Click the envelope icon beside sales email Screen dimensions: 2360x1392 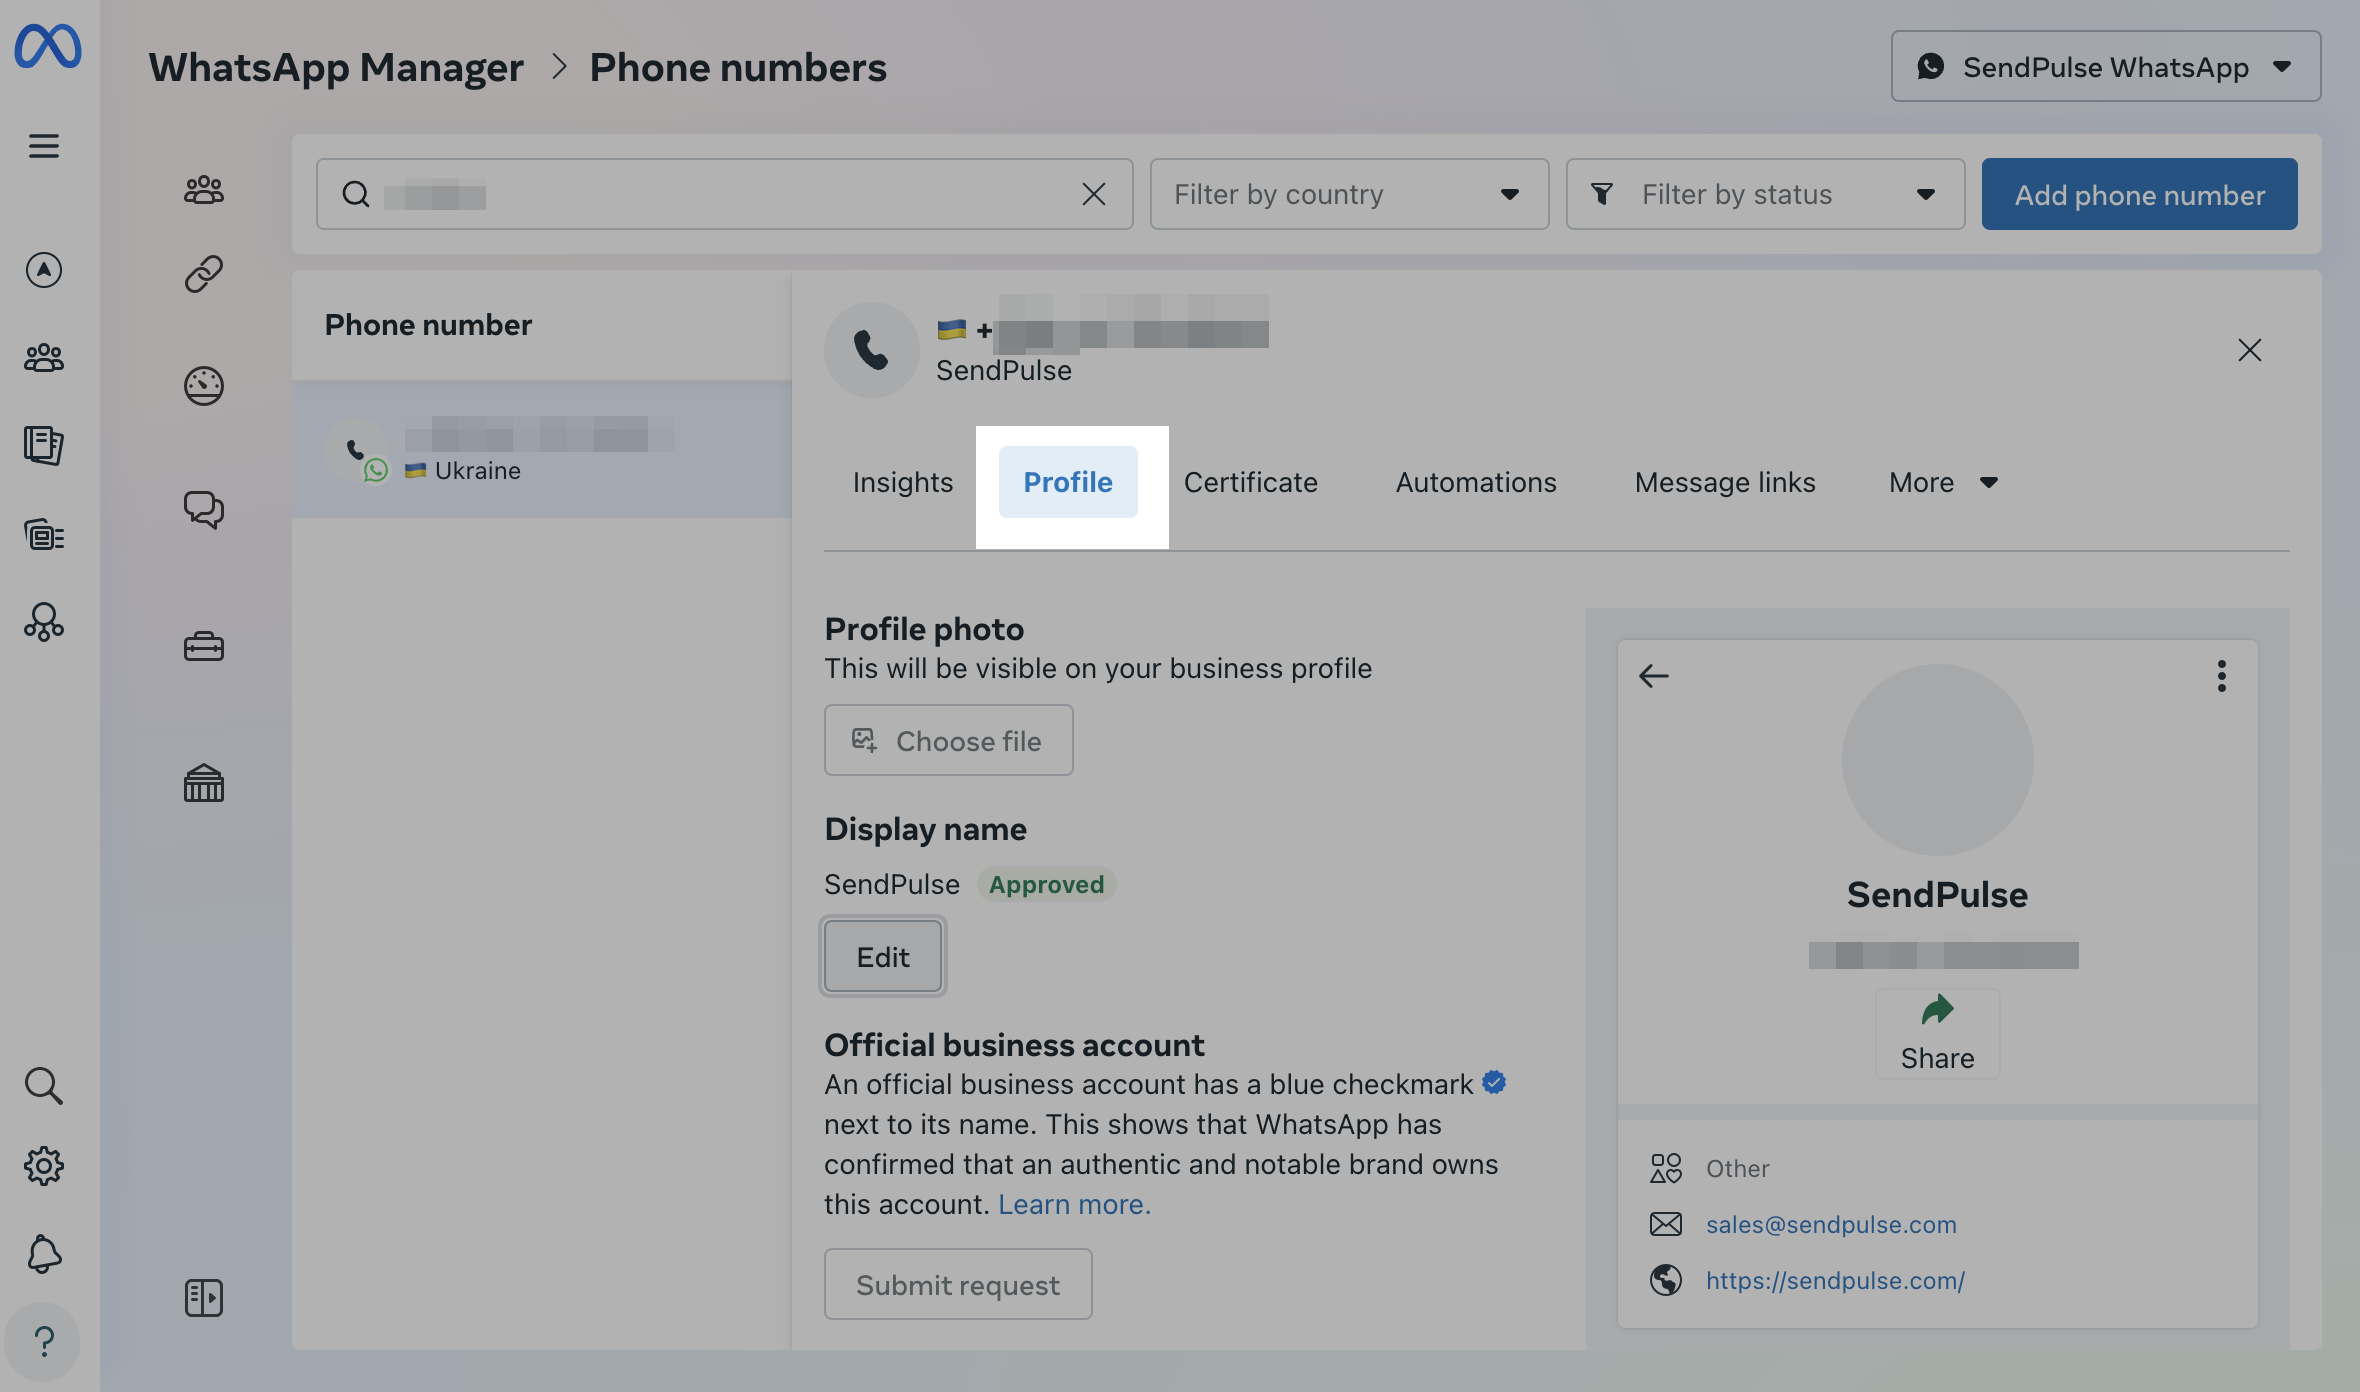[1666, 1224]
